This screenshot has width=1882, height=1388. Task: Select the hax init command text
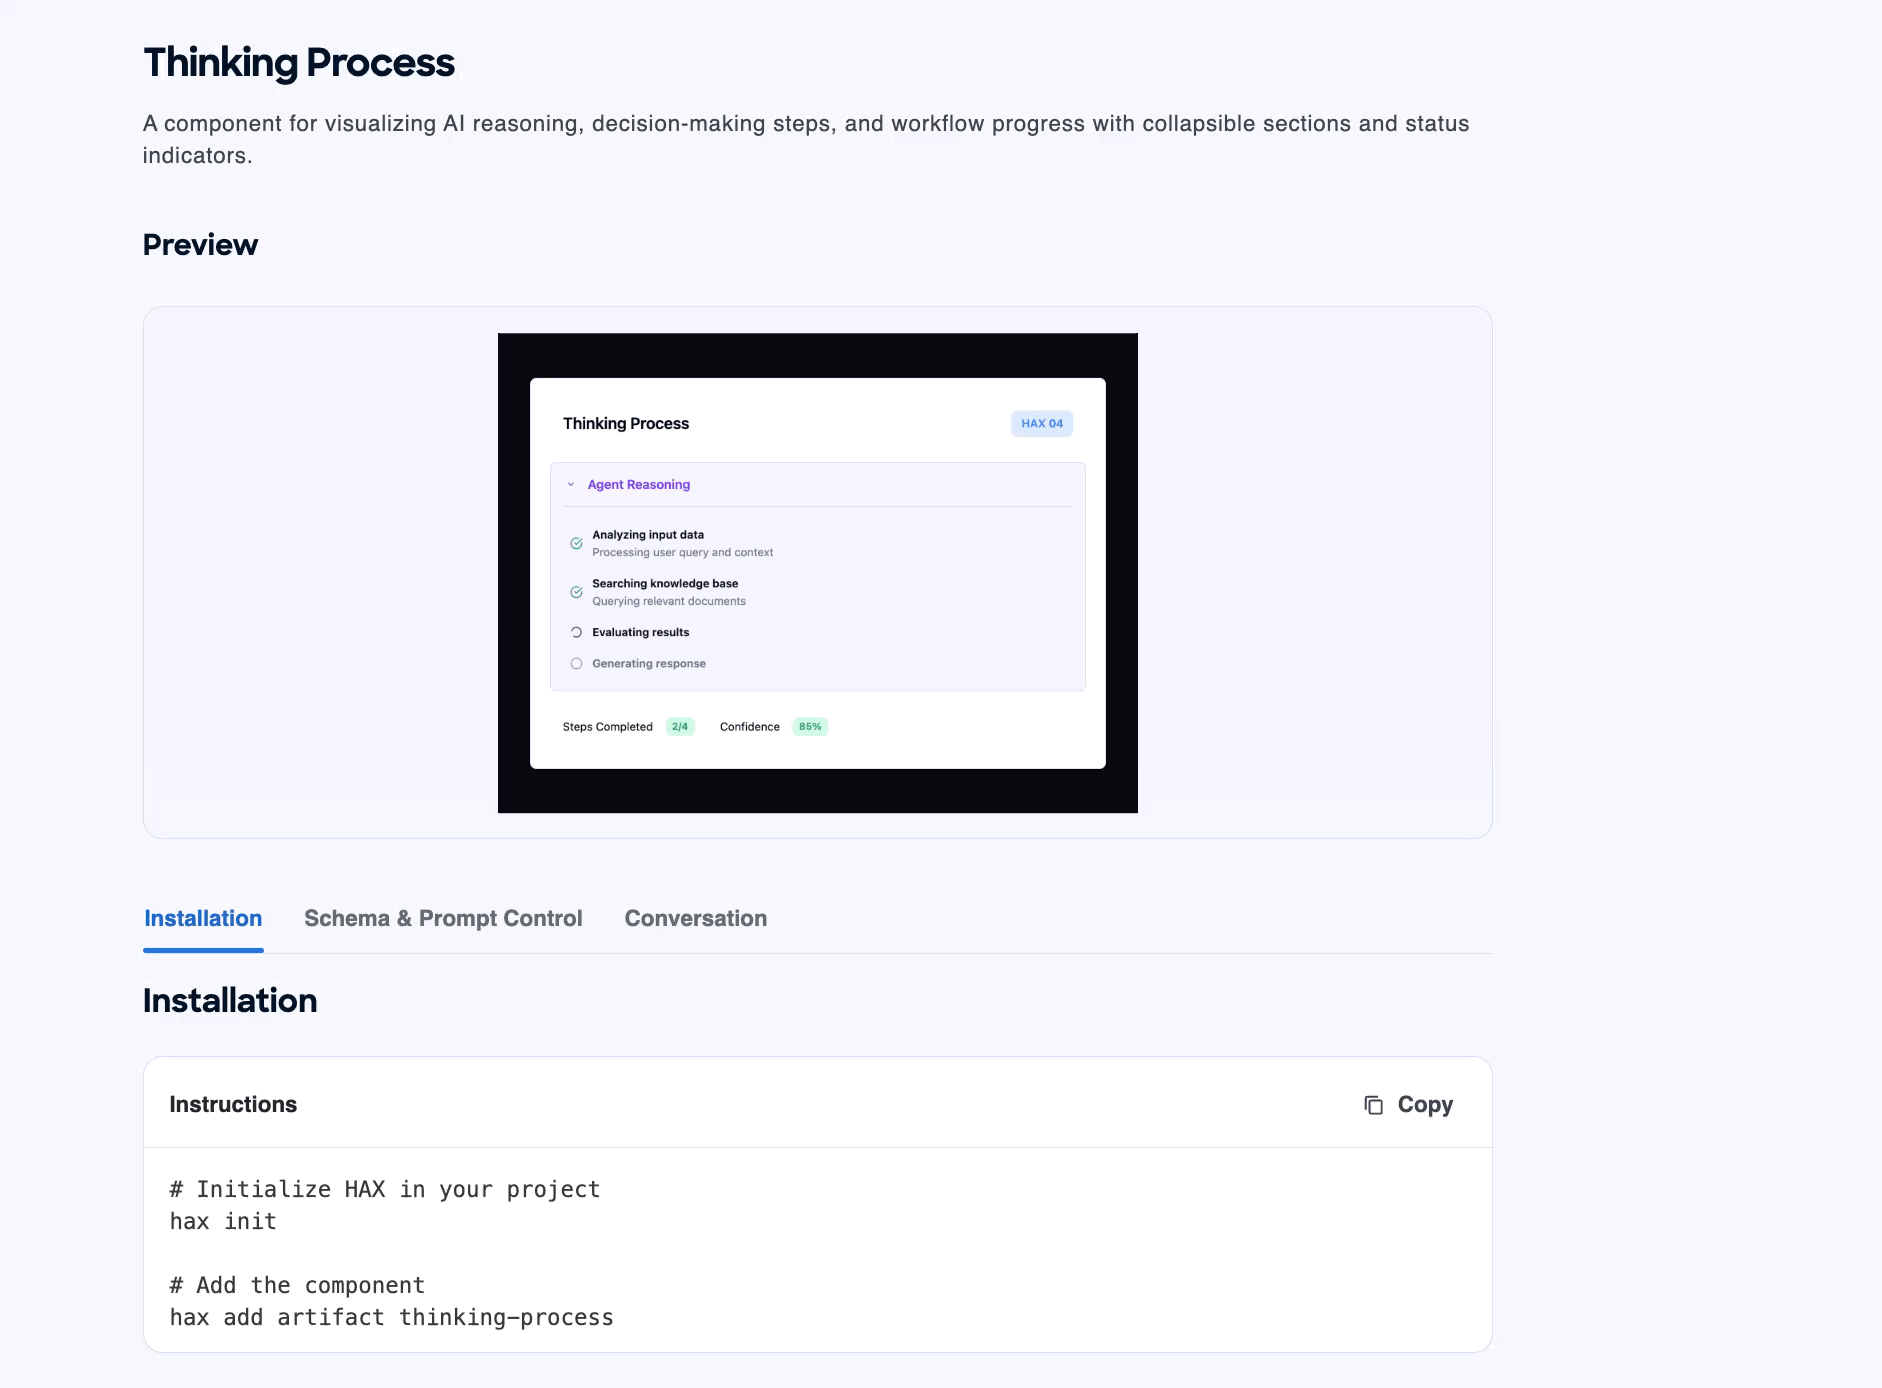click(x=222, y=1220)
